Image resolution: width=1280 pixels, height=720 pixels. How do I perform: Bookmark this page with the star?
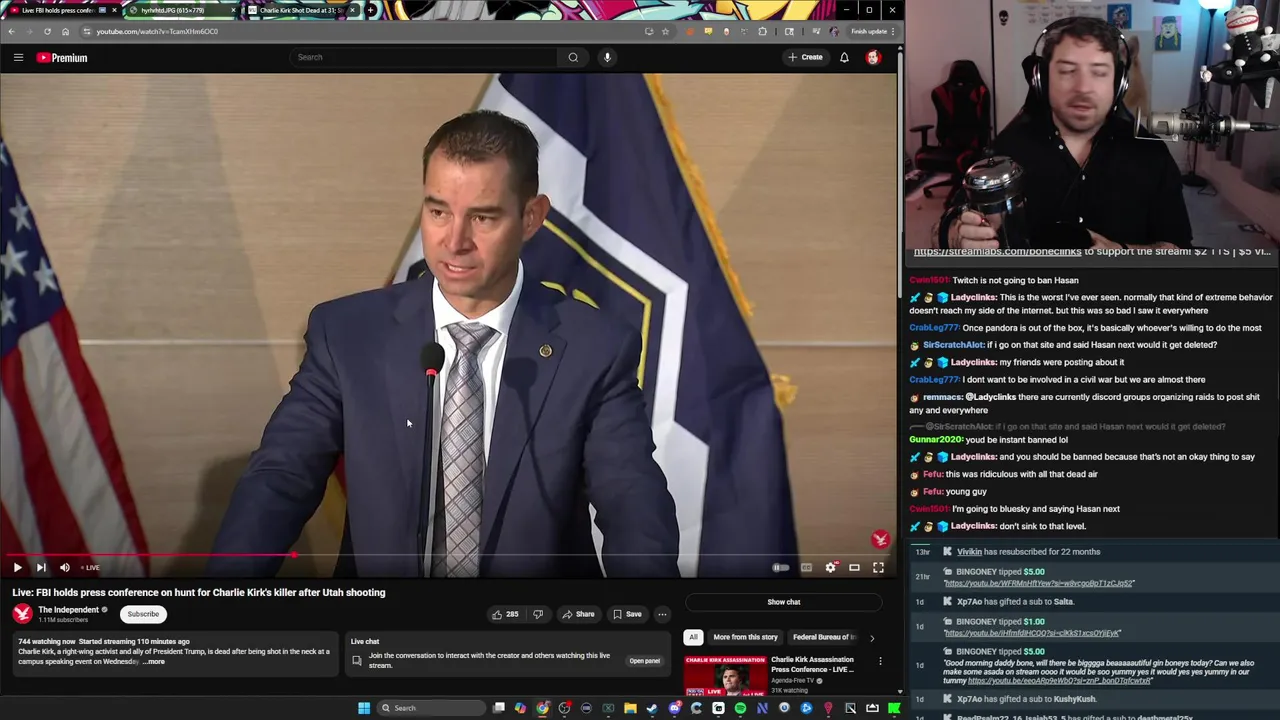coord(665,31)
